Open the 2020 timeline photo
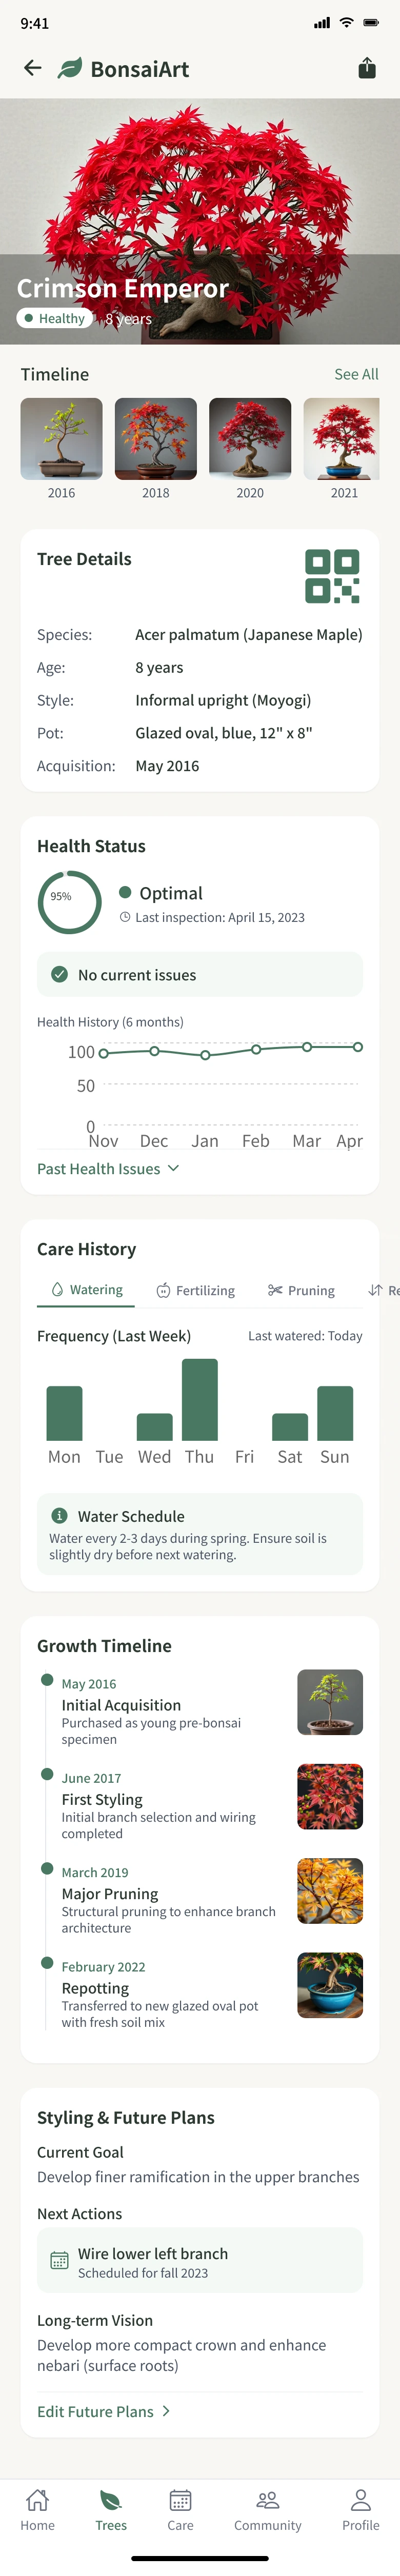The image size is (400, 2576). pyautogui.click(x=250, y=439)
